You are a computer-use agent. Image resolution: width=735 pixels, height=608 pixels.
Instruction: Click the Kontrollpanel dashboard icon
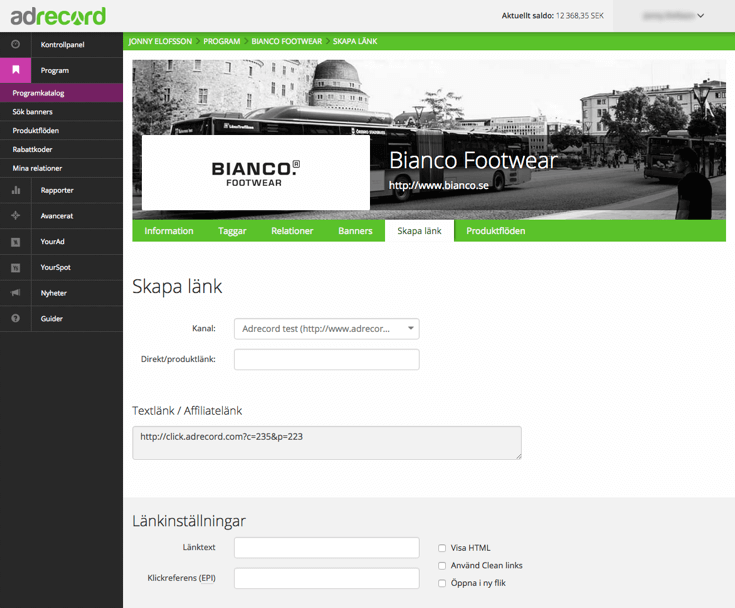(x=15, y=45)
